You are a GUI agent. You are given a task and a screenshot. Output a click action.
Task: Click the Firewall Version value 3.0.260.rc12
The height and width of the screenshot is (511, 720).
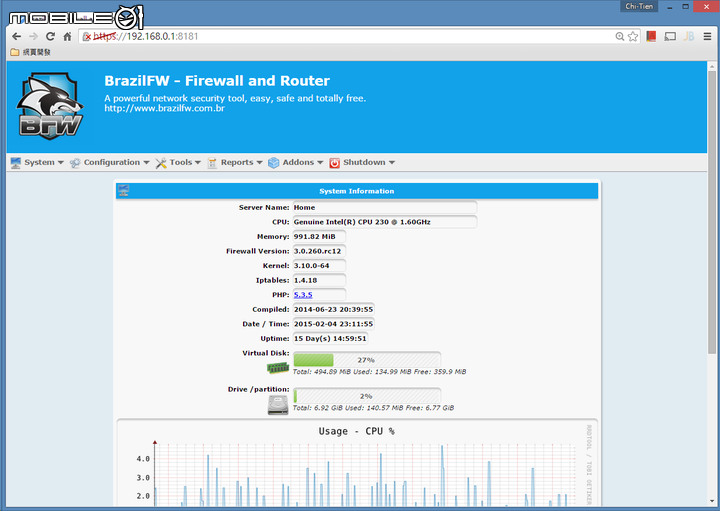pyautogui.click(x=319, y=251)
